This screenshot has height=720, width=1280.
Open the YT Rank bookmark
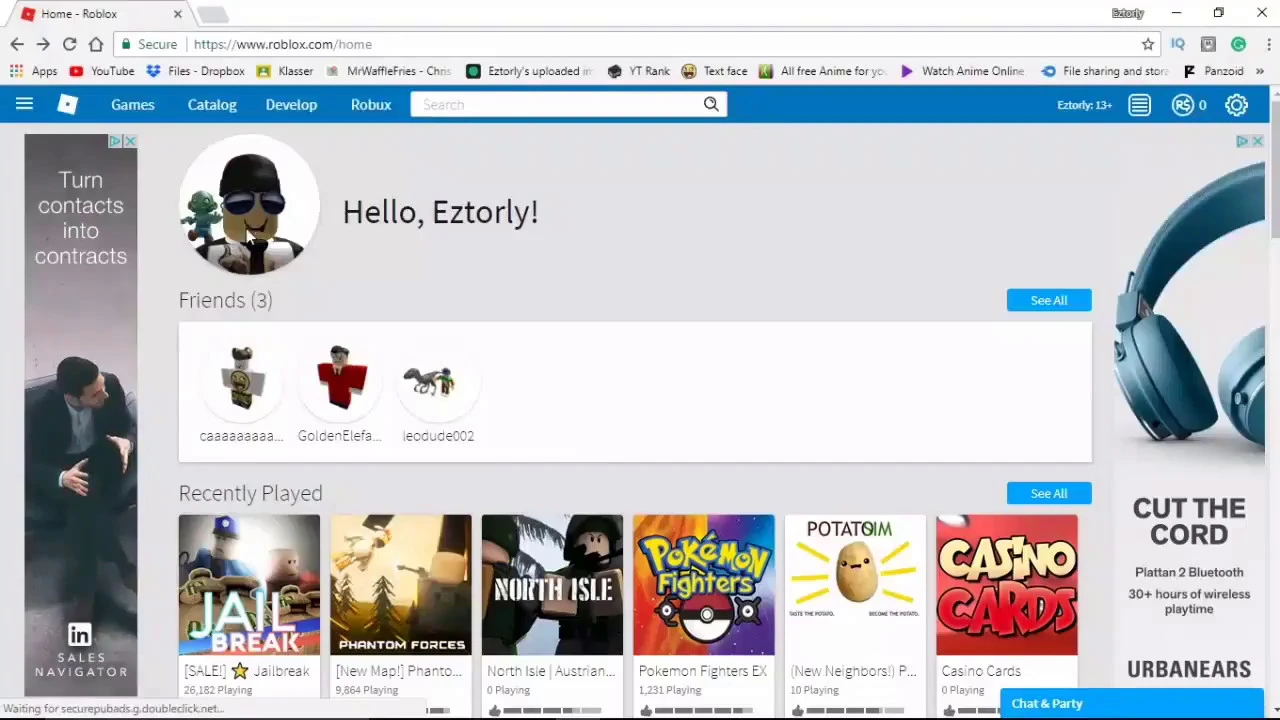pos(638,71)
